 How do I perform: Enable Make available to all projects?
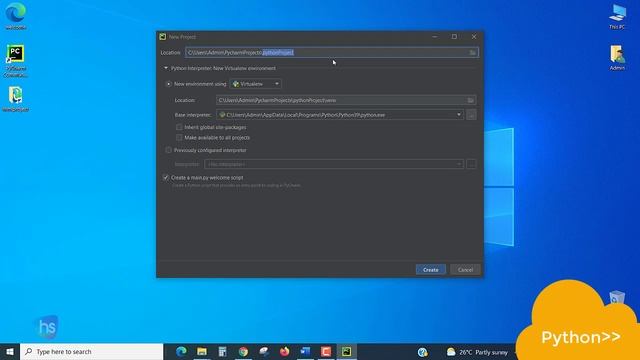[x=179, y=138]
